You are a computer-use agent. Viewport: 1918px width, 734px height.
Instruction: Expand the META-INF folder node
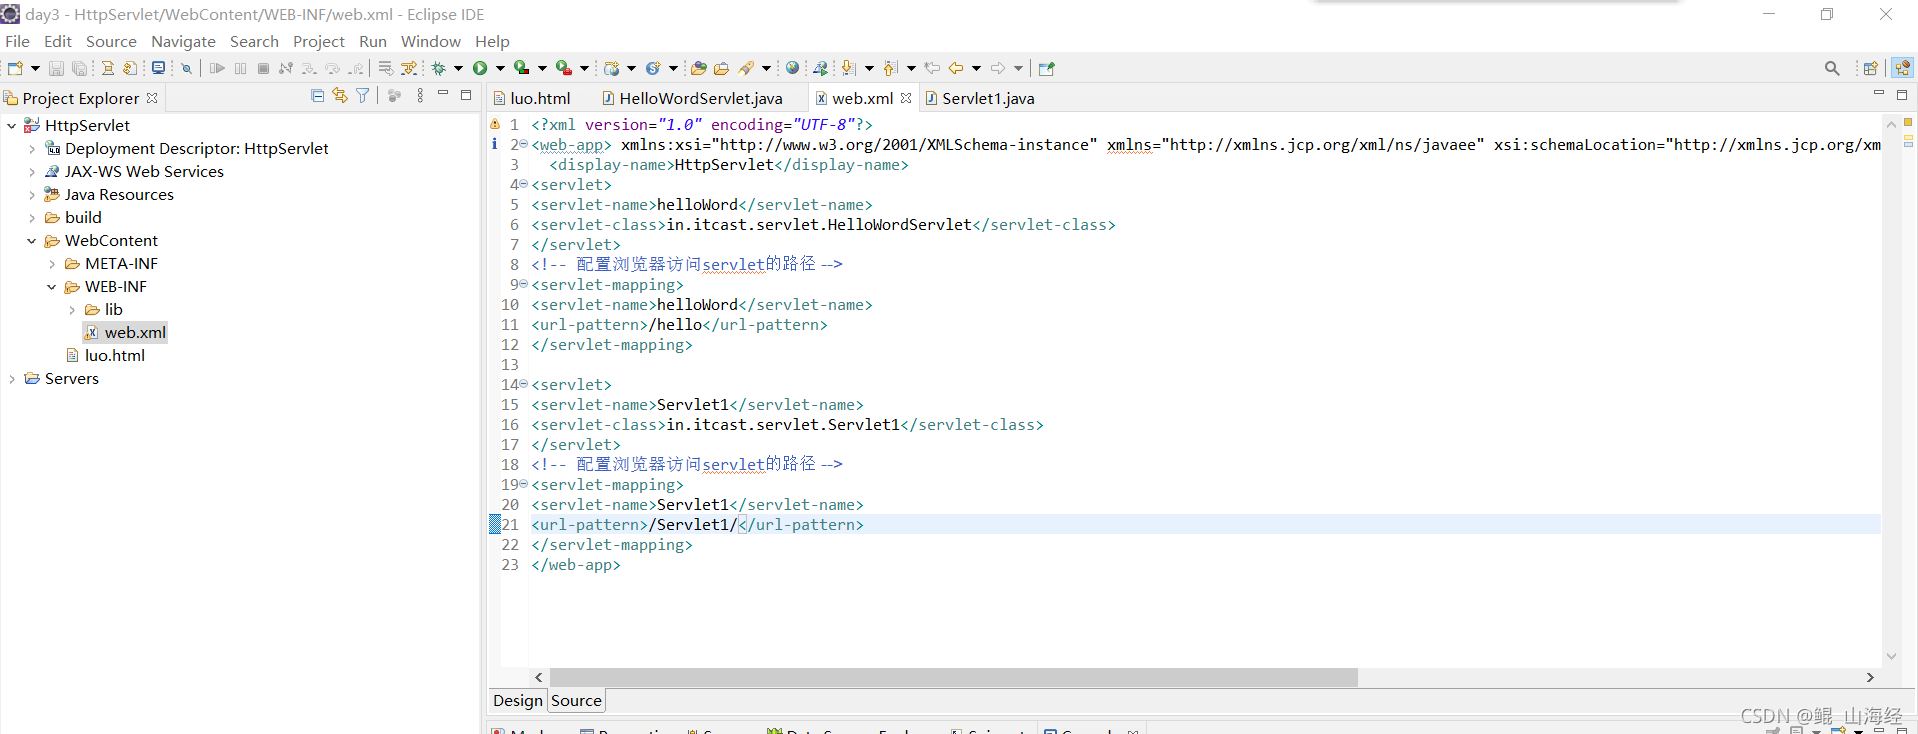(52, 264)
